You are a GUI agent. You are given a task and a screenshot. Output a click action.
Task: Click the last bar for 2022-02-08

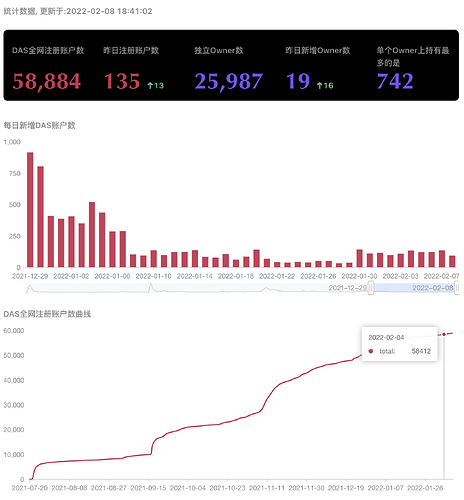[452, 262]
